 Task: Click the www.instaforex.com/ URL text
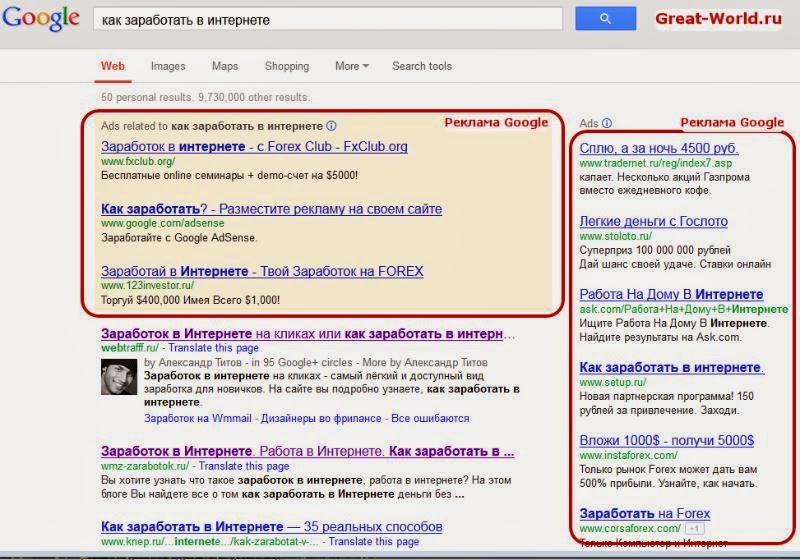(629, 455)
